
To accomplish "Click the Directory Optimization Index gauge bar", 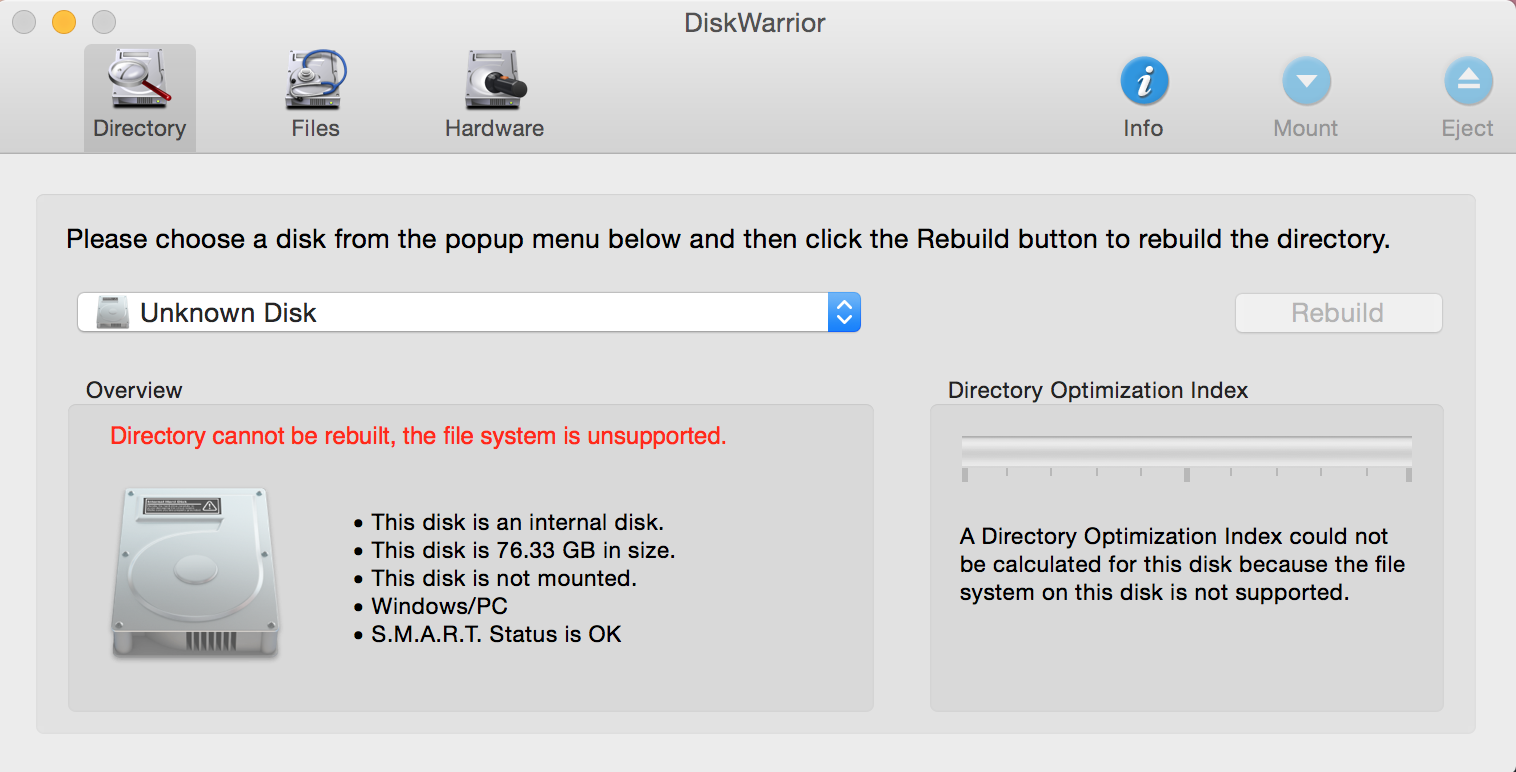I will pos(1186,451).
